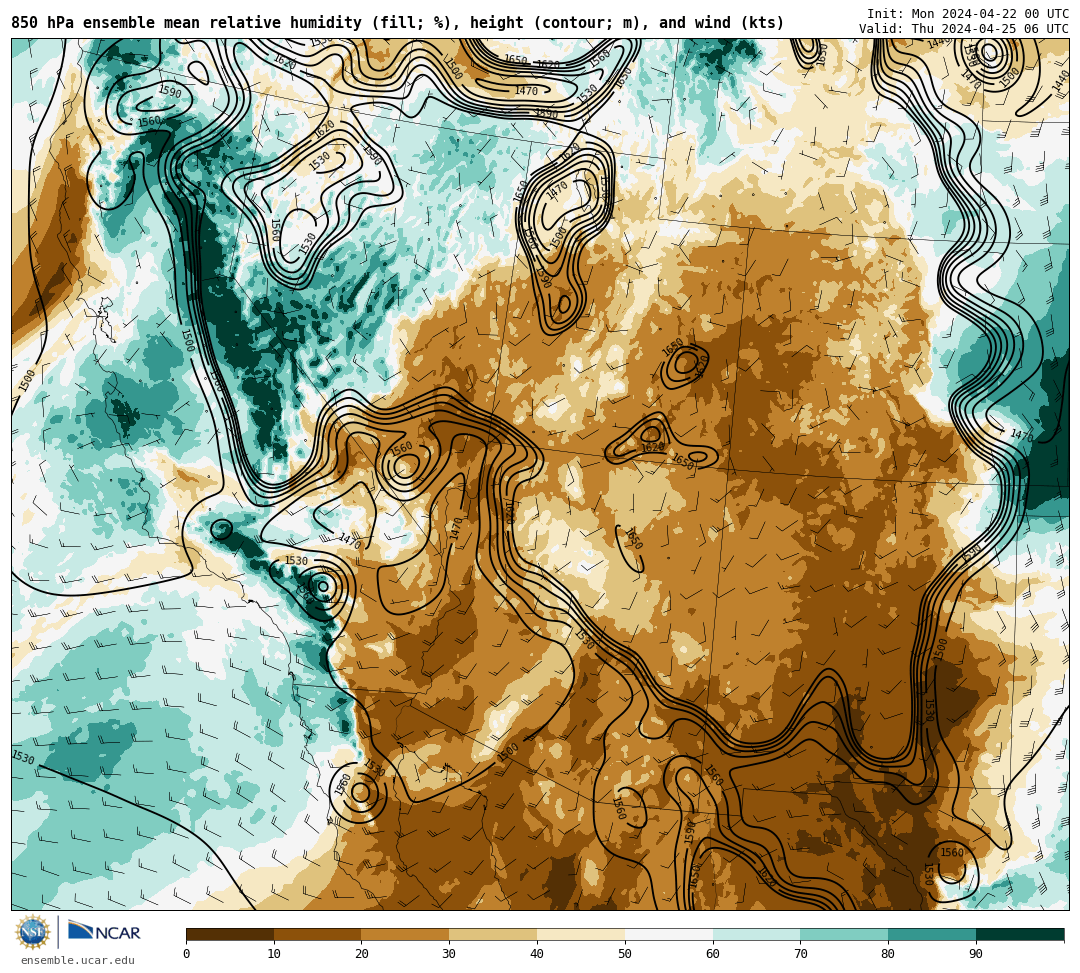Click colorbar tick label 90
1080x973 pixels.
[x=976, y=954]
